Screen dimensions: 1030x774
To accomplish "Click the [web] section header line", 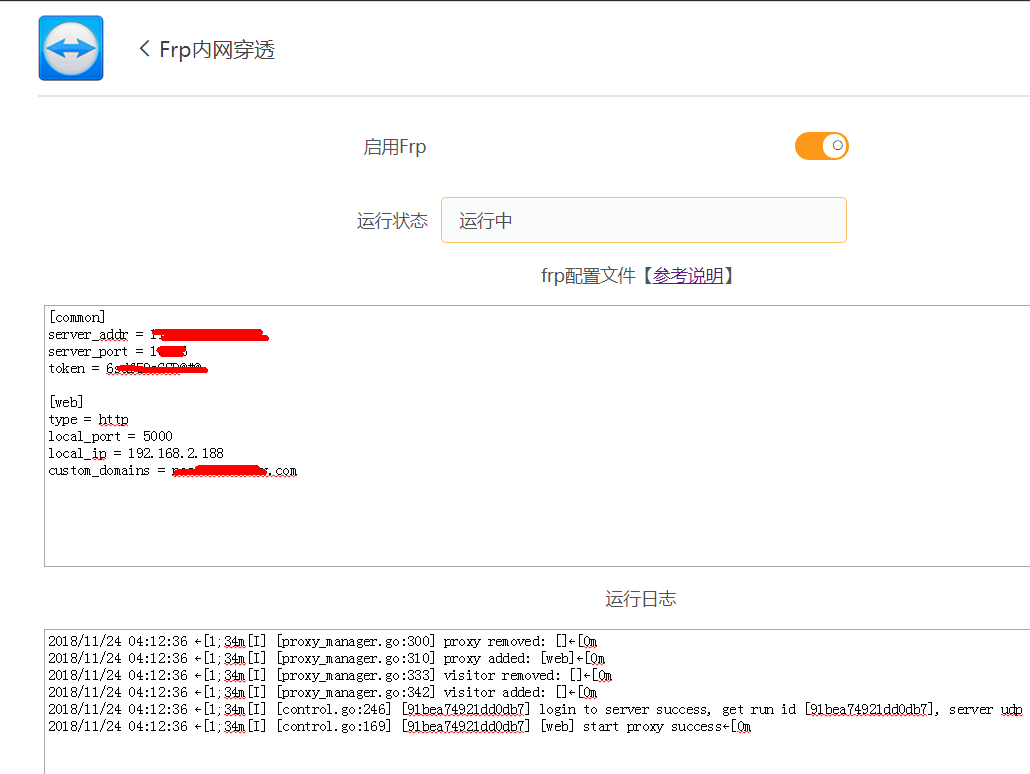I will (66, 402).
